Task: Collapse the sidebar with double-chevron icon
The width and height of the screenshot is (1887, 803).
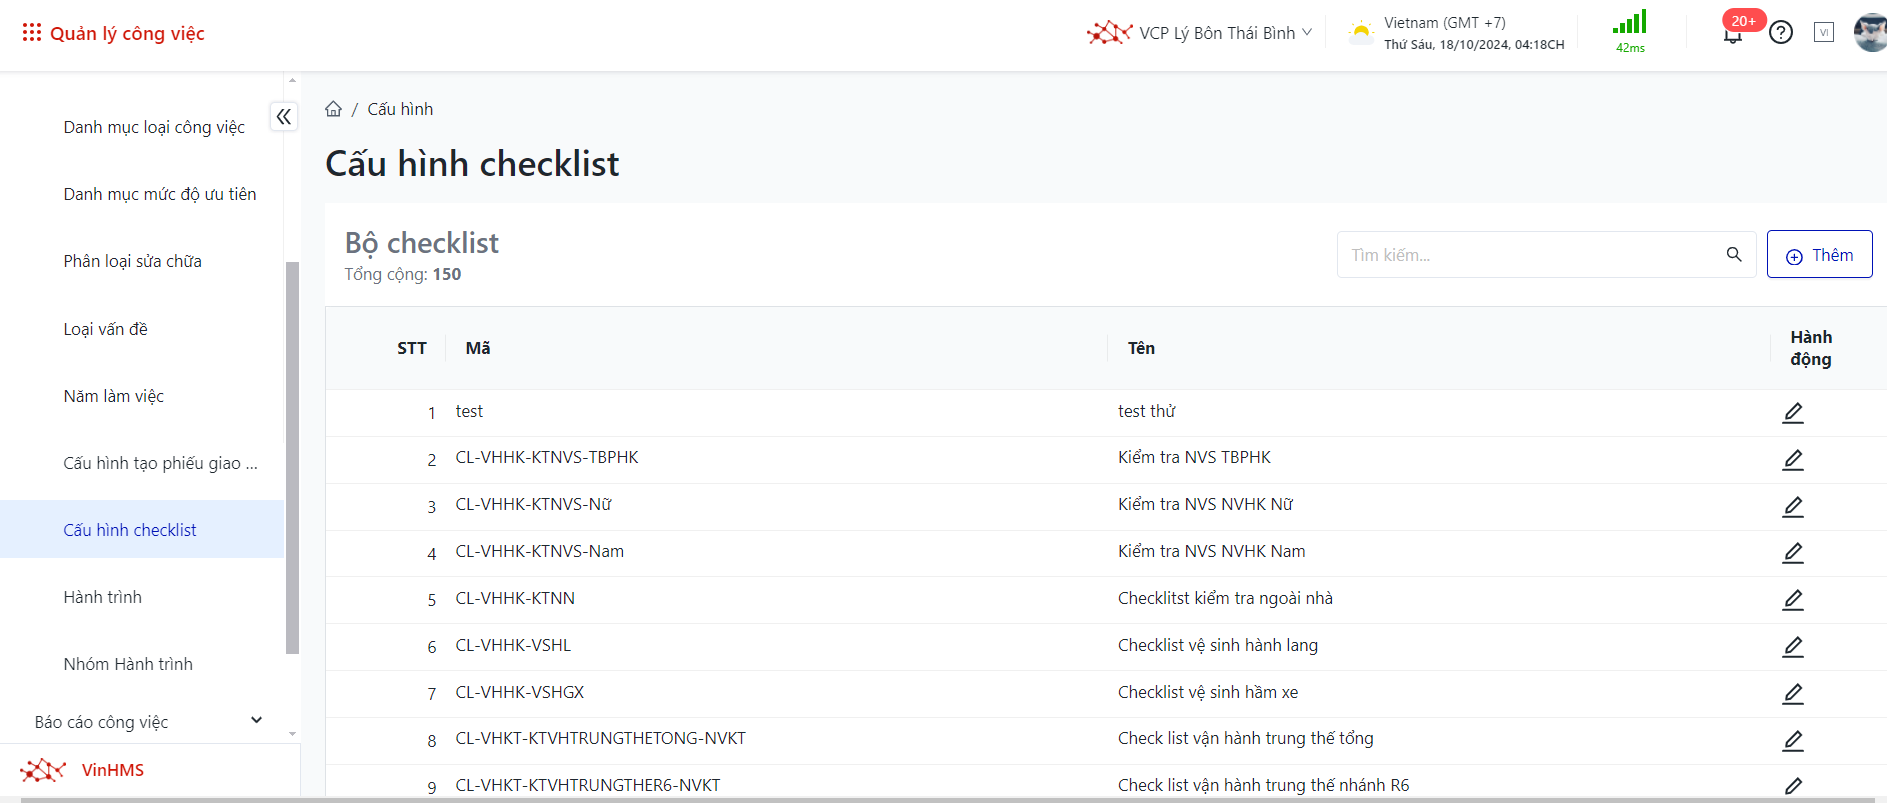Action: click(284, 117)
